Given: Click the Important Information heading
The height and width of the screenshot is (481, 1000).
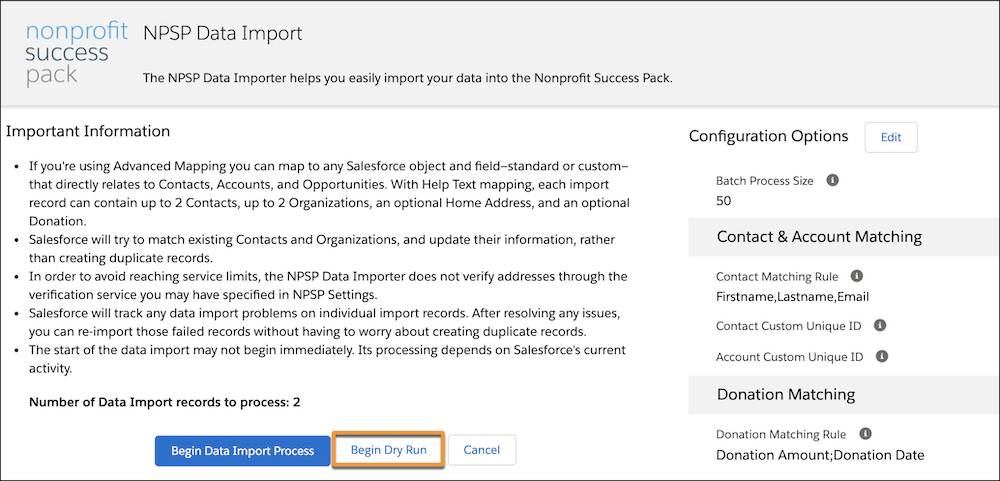Looking at the screenshot, I should (88, 131).
